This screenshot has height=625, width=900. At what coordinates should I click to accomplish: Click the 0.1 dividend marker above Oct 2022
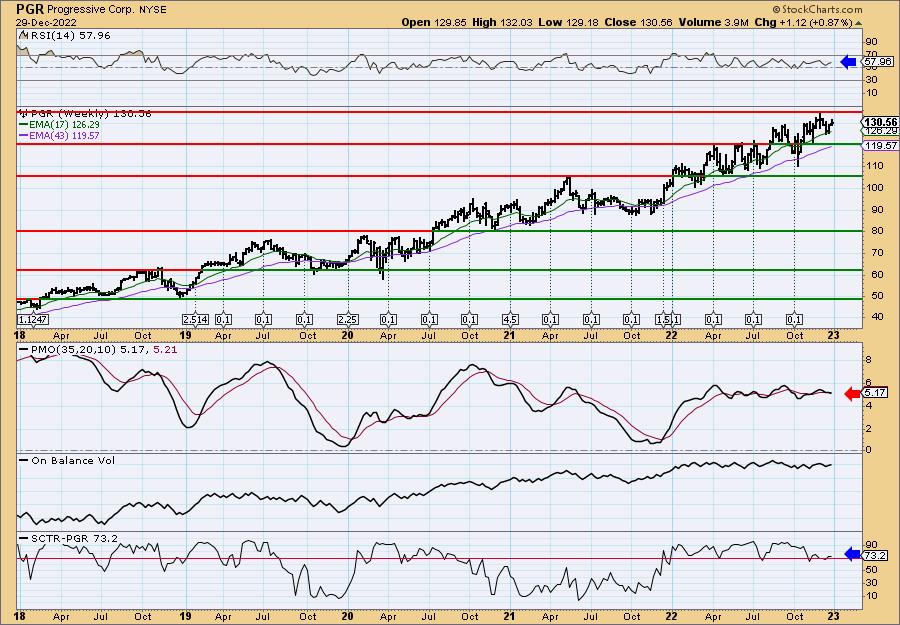794,319
